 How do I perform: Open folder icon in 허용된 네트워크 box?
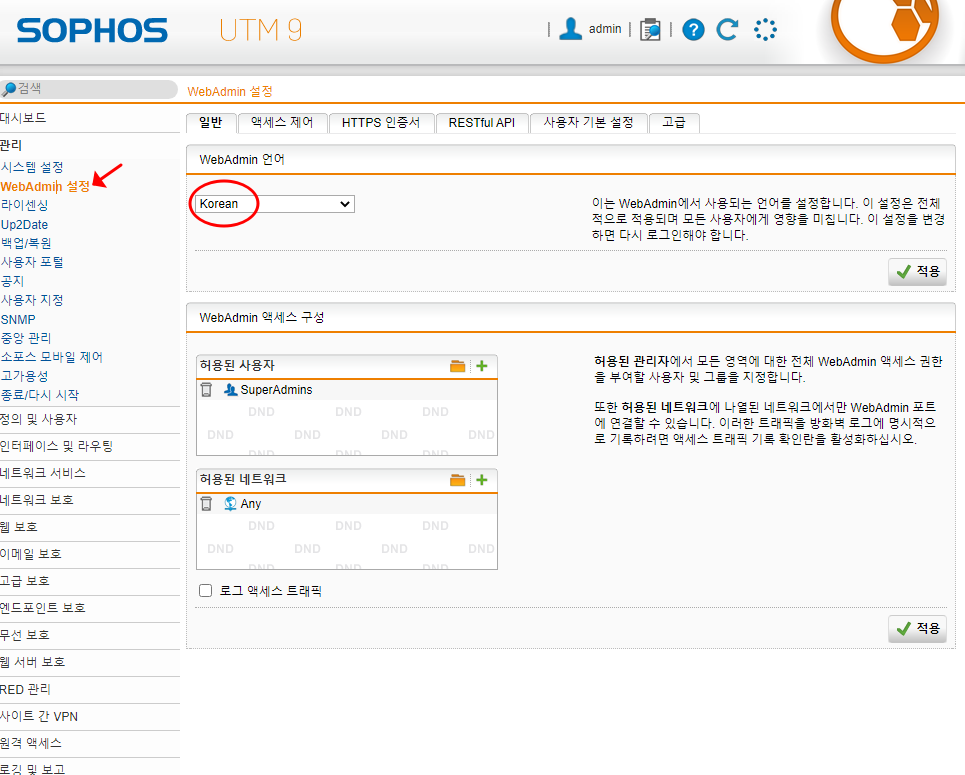point(457,480)
